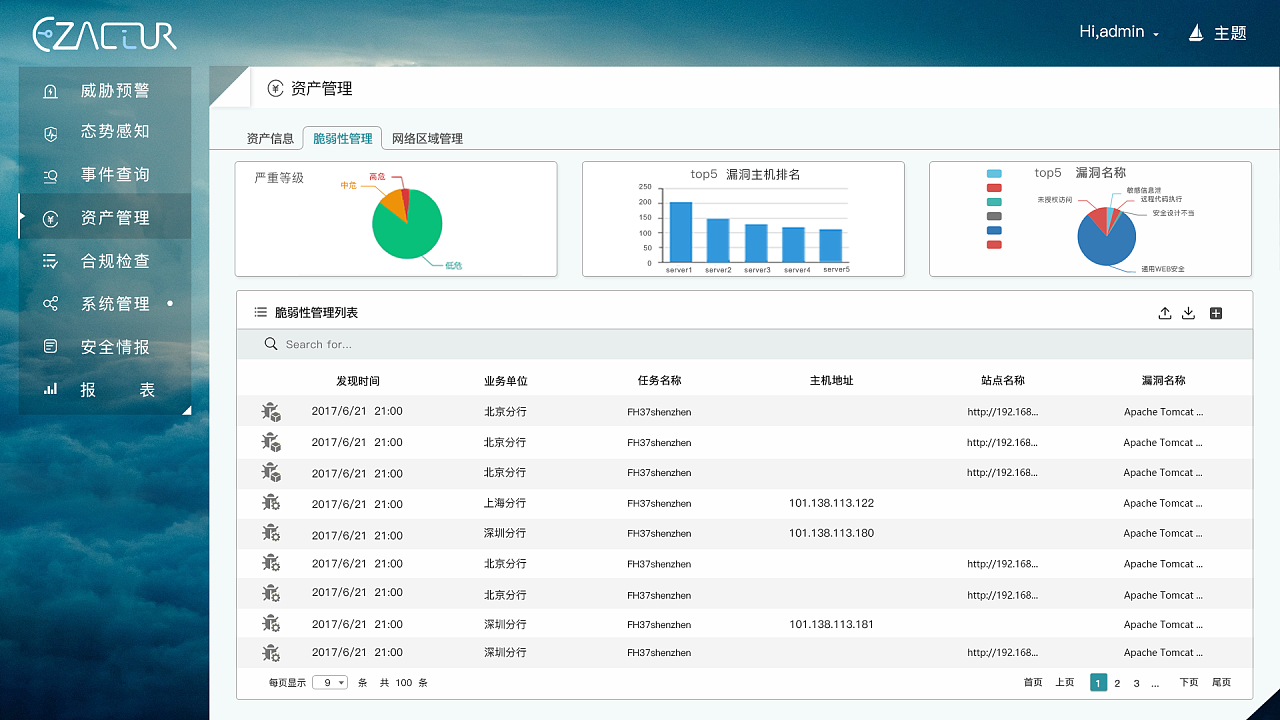Image resolution: width=1280 pixels, height=720 pixels.
Task: Open the 报表 sidebar item
Action: coord(104,389)
